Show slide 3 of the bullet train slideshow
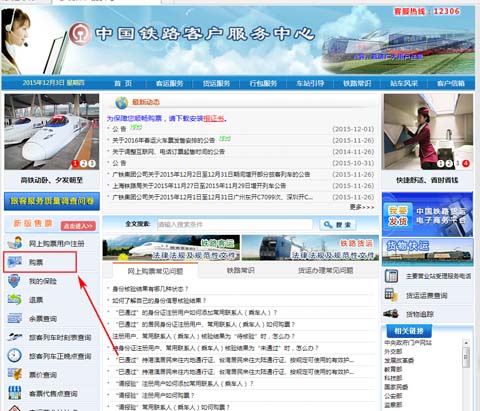Viewport: 480px width, 411px height. pyautogui.click(x=92, y=163)
